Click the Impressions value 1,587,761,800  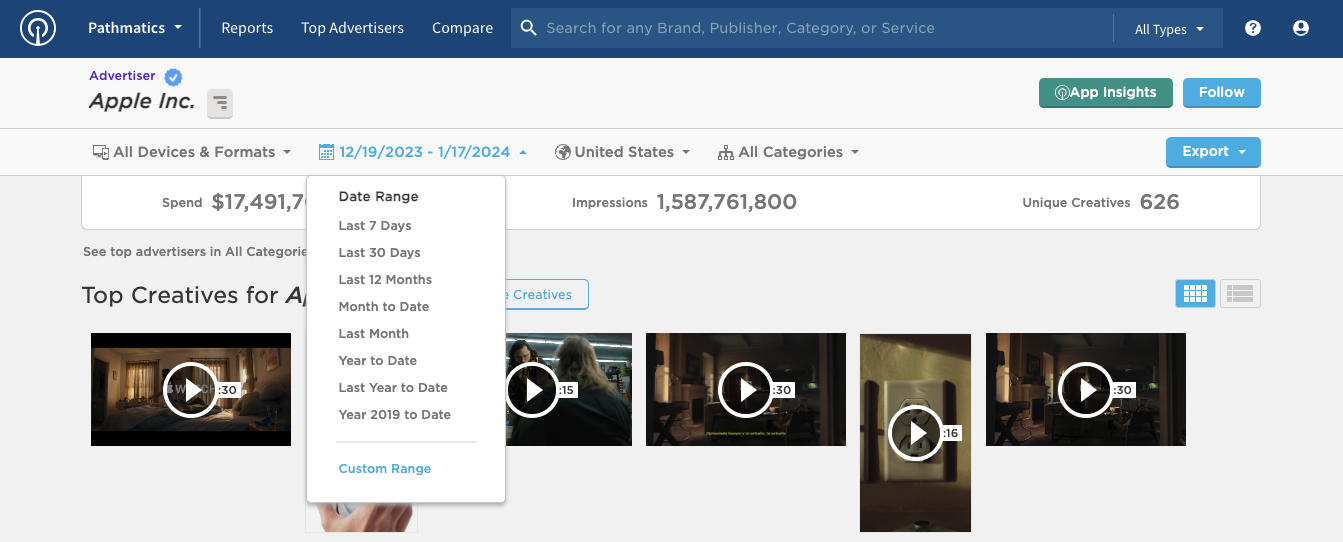(x=727, y=202)
